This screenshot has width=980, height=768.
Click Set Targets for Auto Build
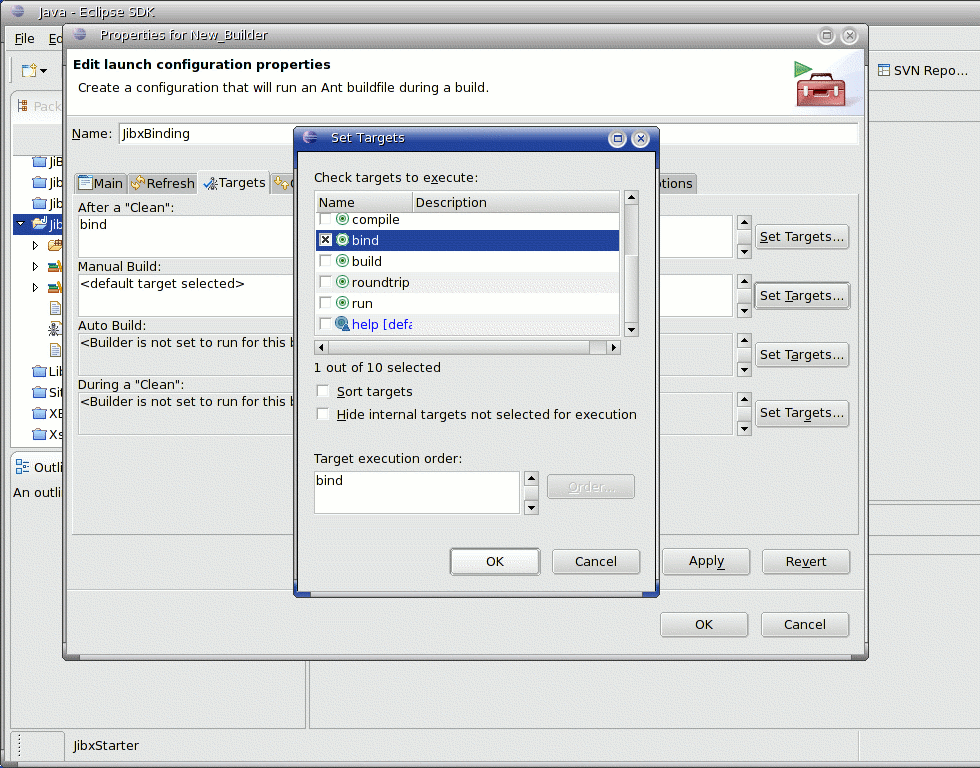coord(802,354)
